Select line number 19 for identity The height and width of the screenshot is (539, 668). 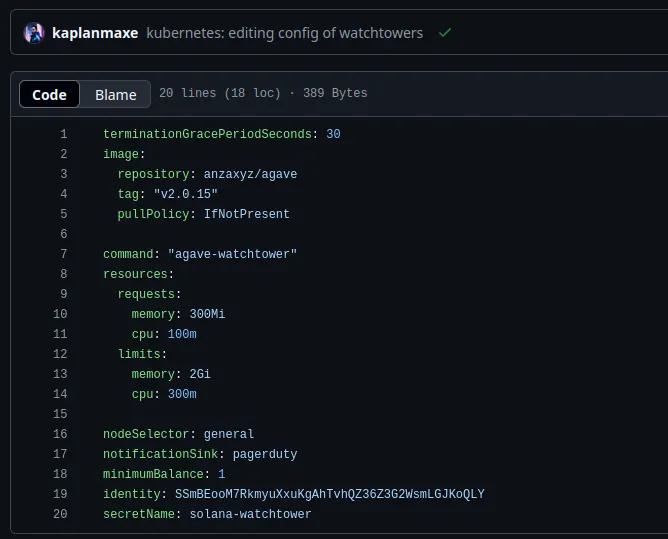60,494
